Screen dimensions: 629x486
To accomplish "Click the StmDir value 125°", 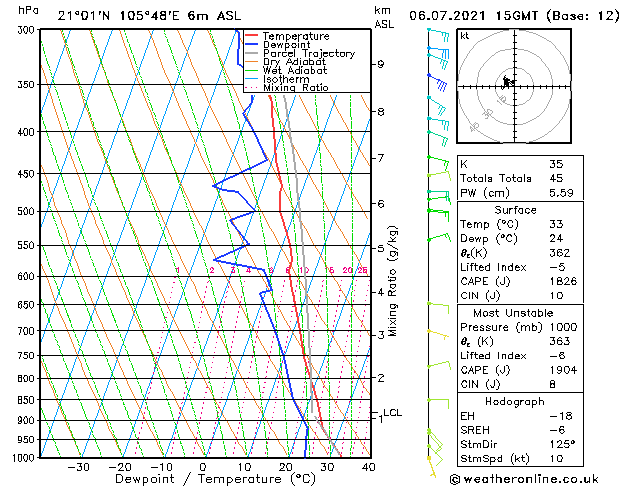I will point(562,445).
